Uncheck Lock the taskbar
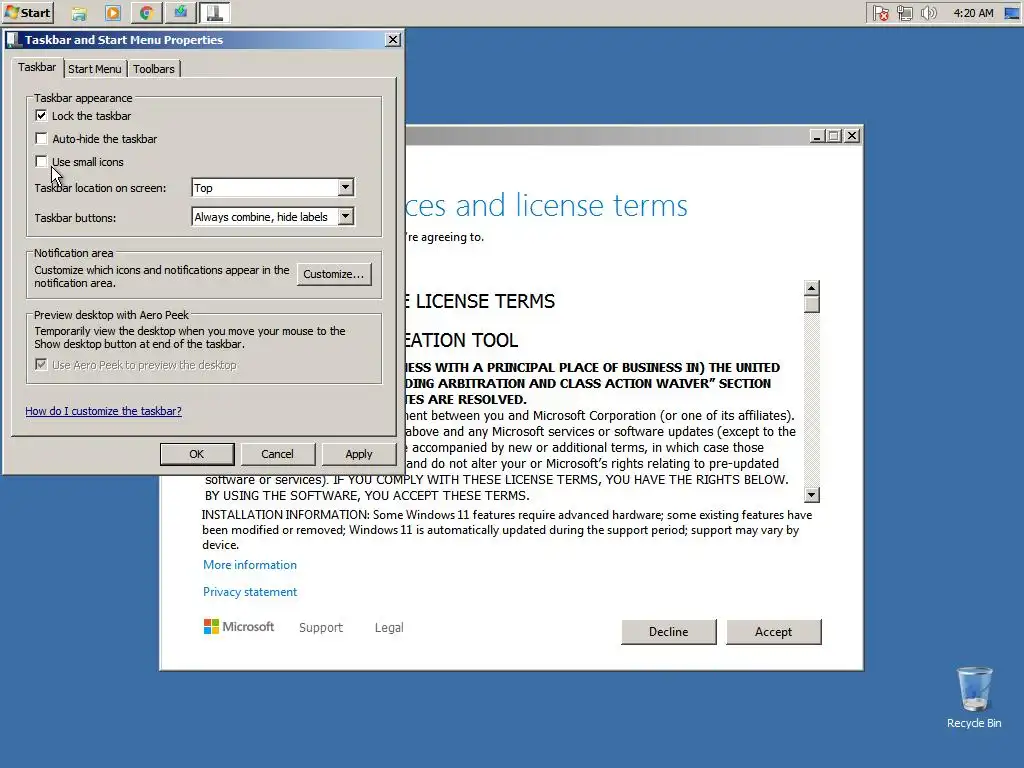Image resolution: width=1024 pixels, height=768 pixels. [x=41, y=116]
